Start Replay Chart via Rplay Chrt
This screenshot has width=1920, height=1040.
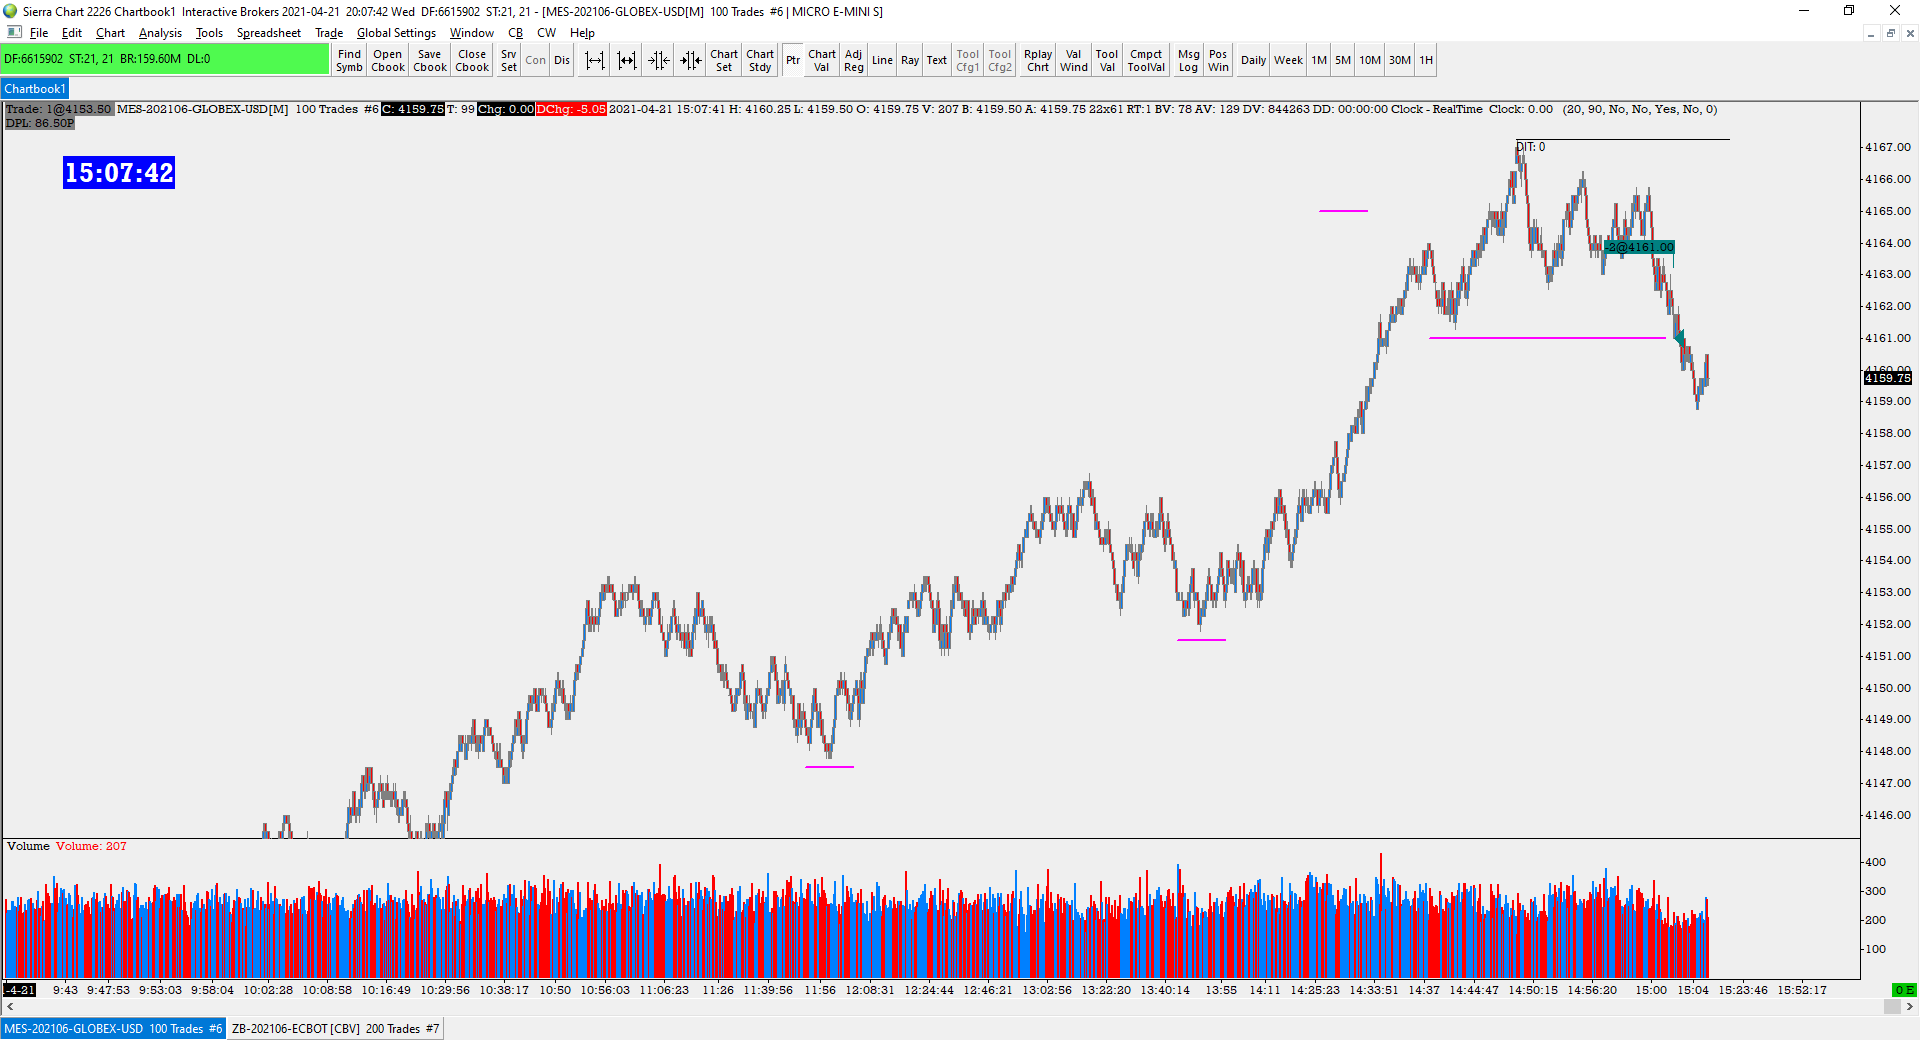pos(1038,60)
